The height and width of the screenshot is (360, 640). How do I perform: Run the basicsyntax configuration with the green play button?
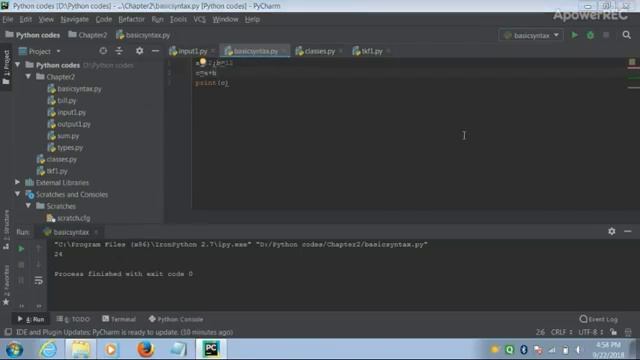[574, 35]
